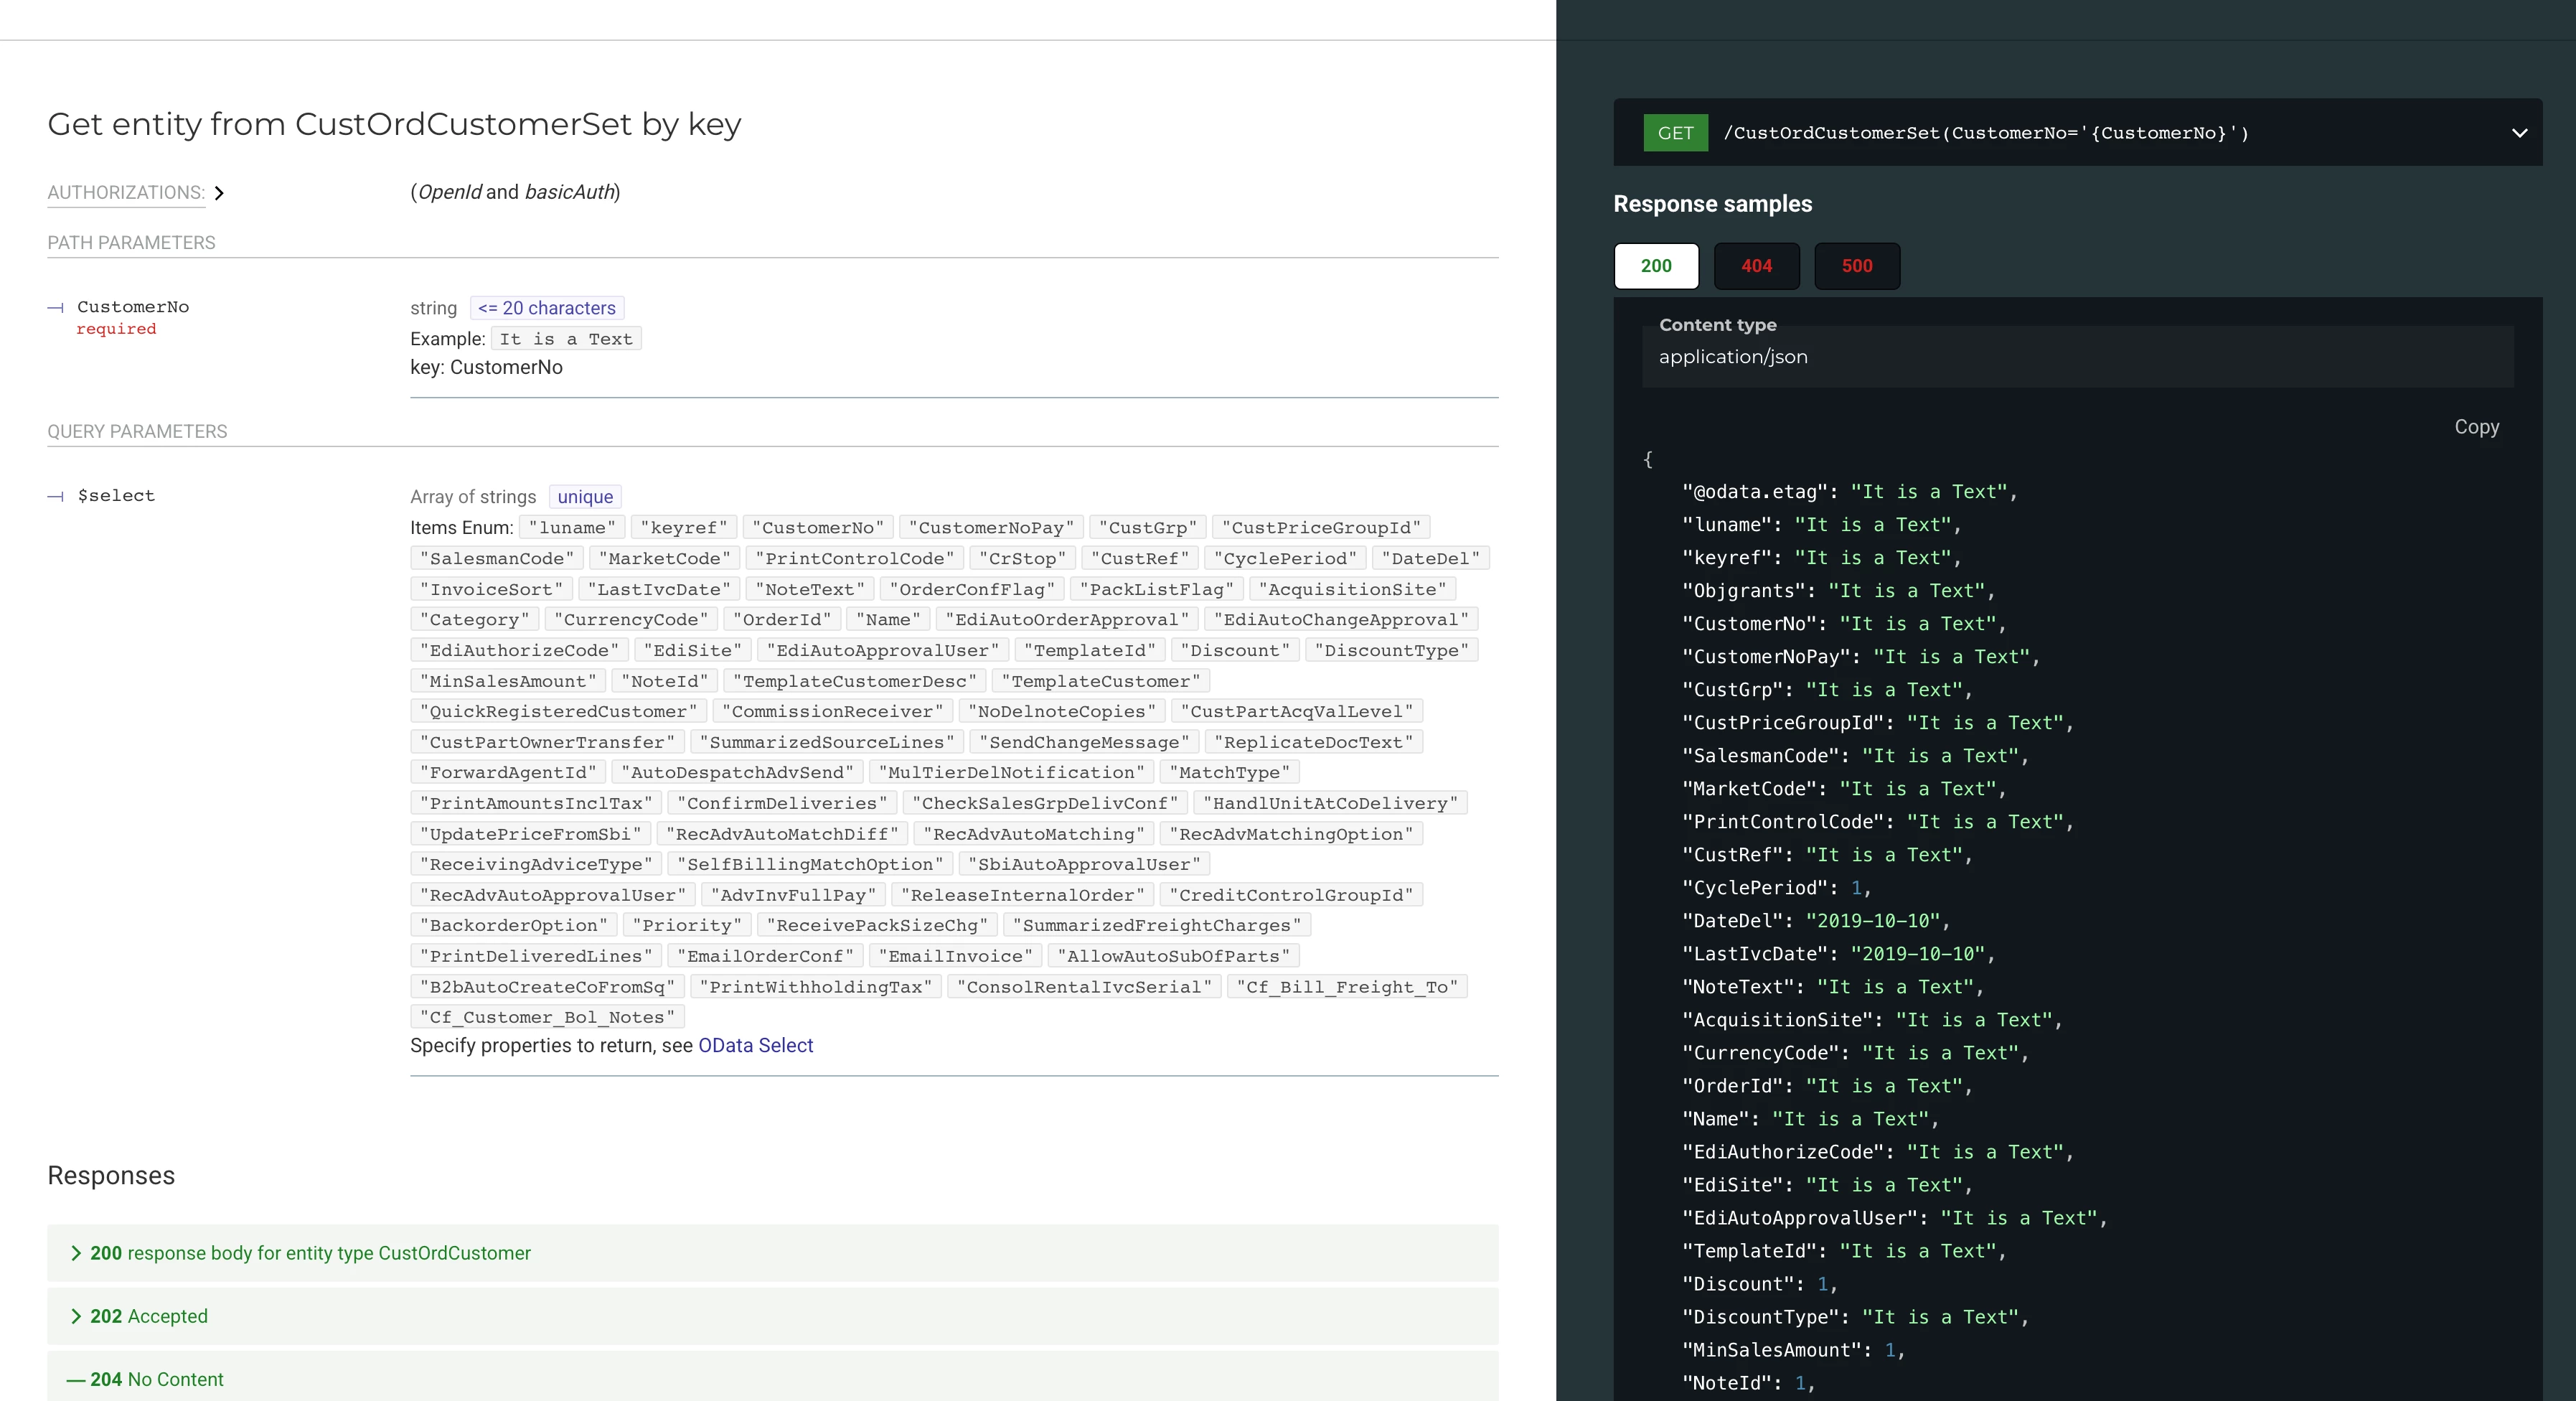This screenshot has height=1401, width=2576.
Task: Click the 204 No Content response row
Action: pos(772,1378)
